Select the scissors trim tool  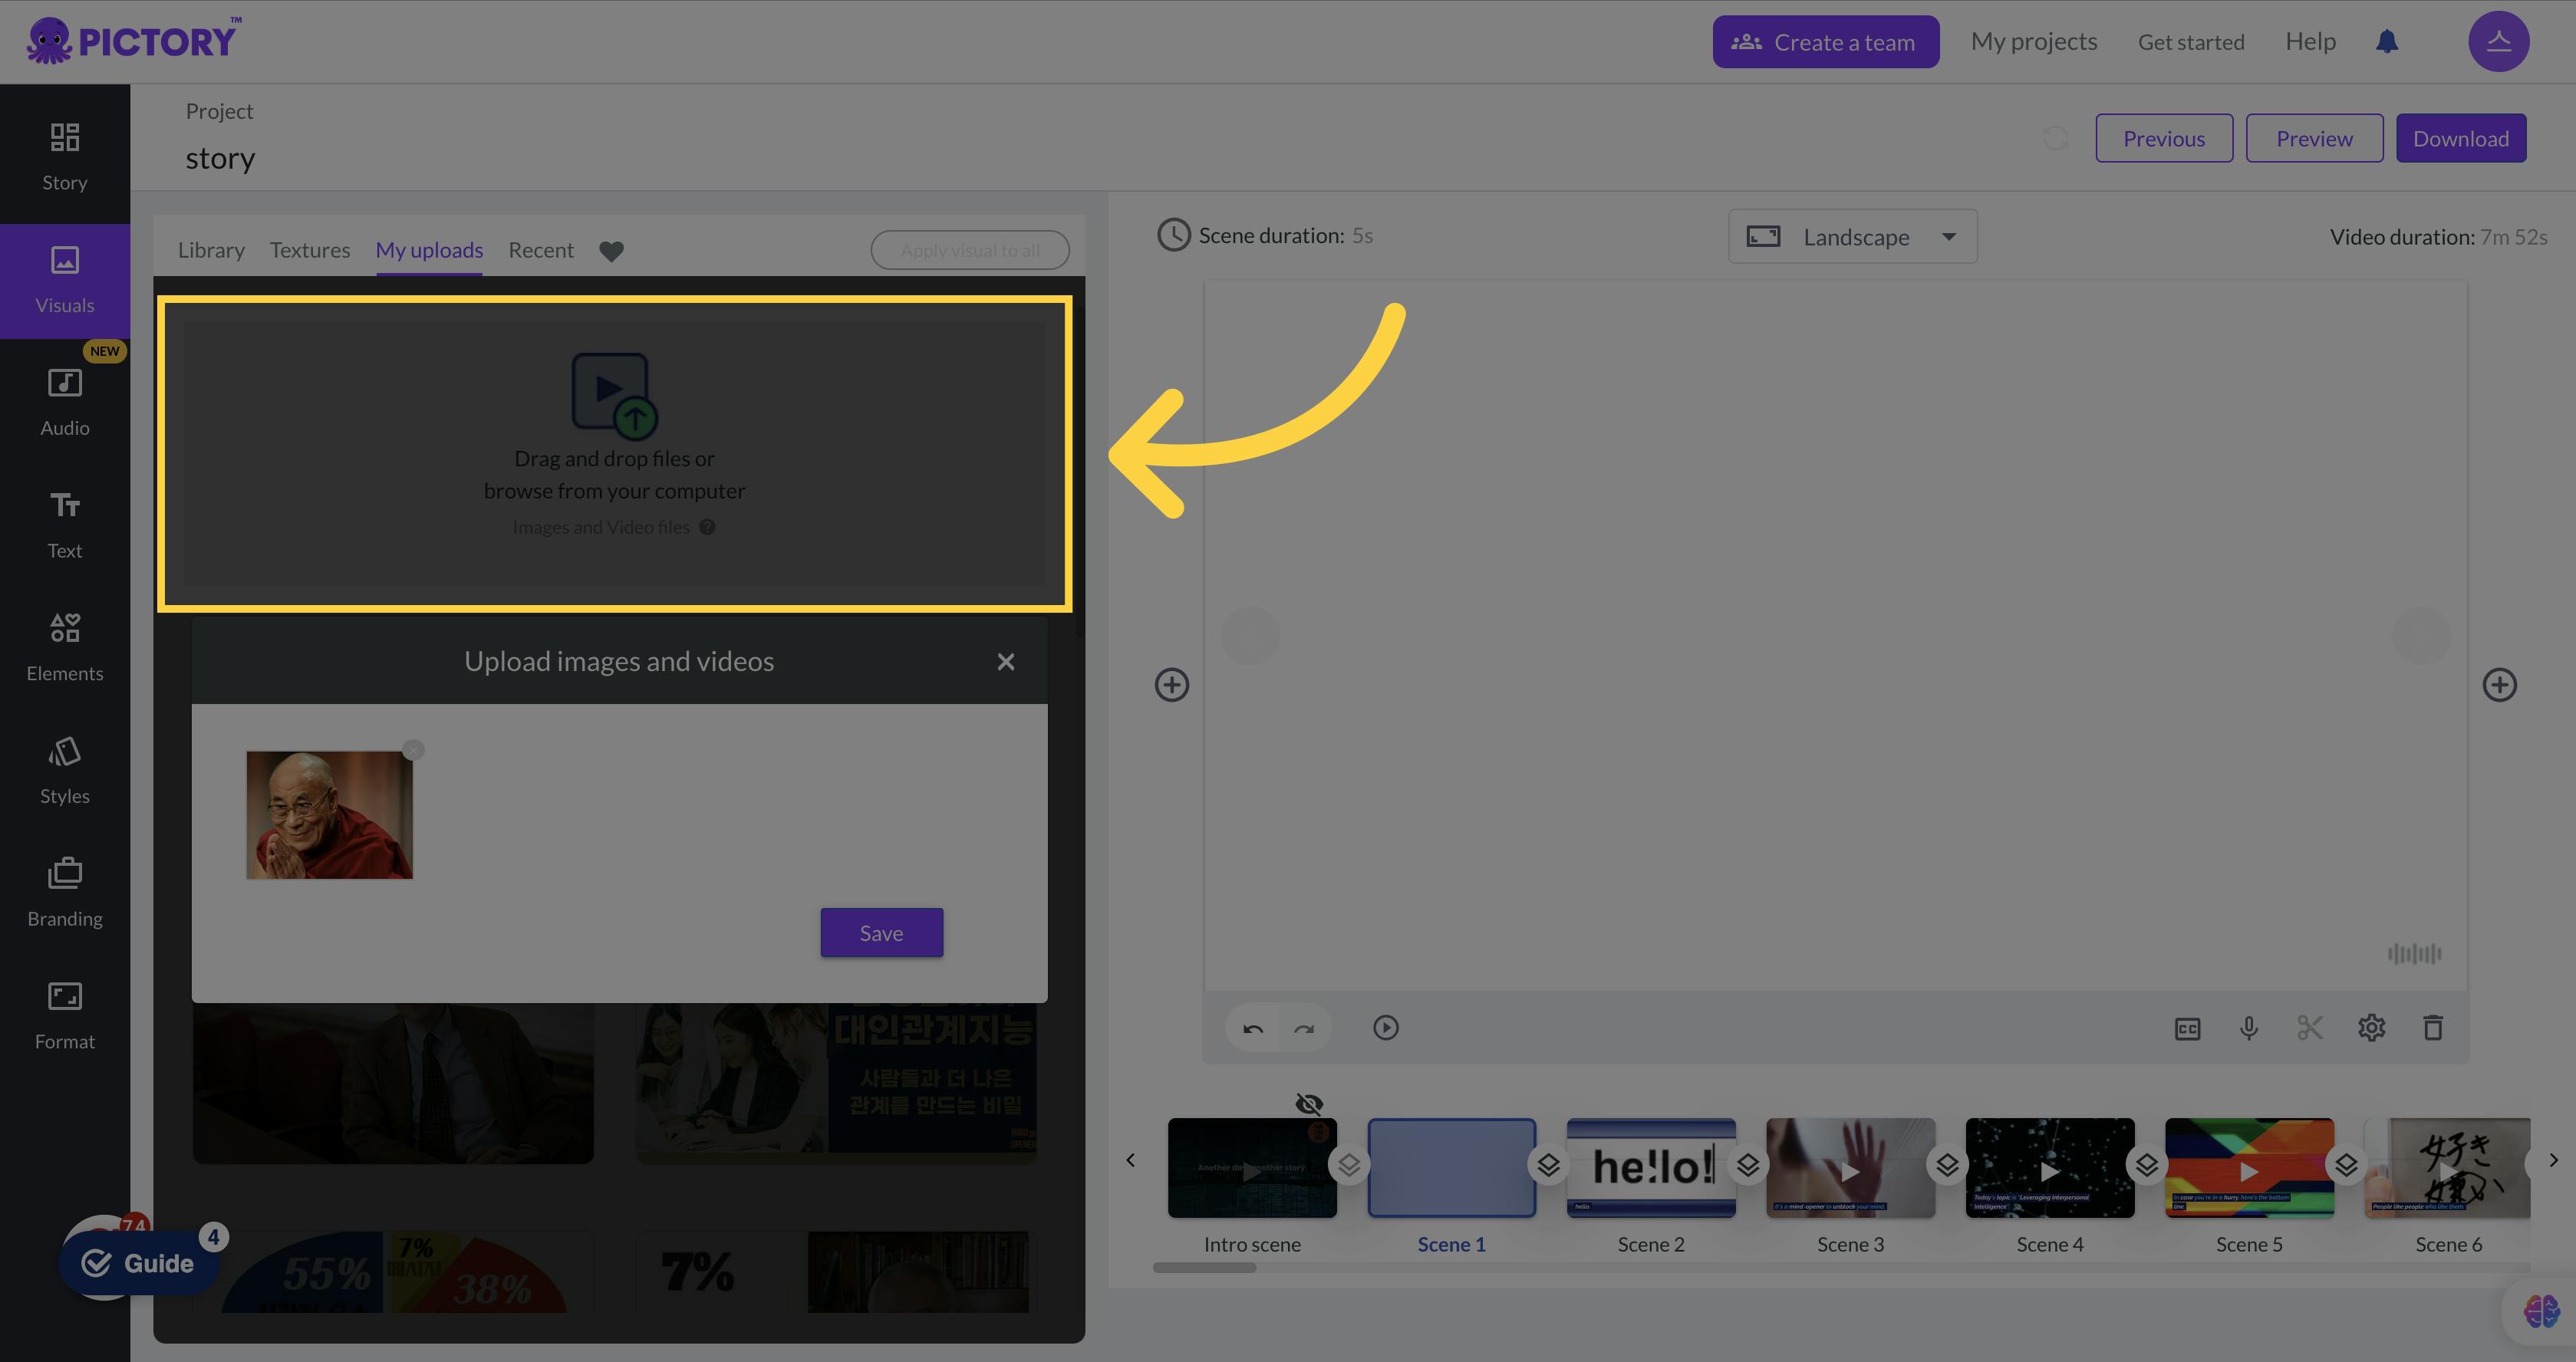coord(2310,1028)
